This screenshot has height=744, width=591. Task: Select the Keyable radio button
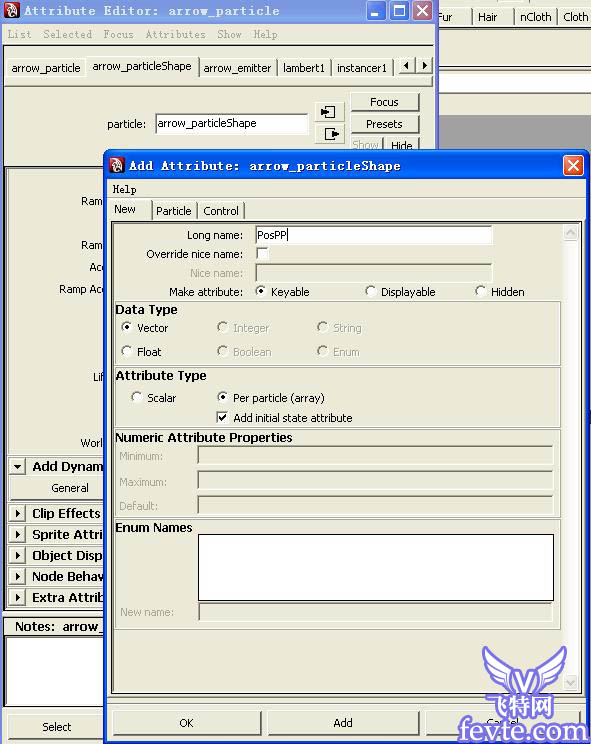(260, 291)
